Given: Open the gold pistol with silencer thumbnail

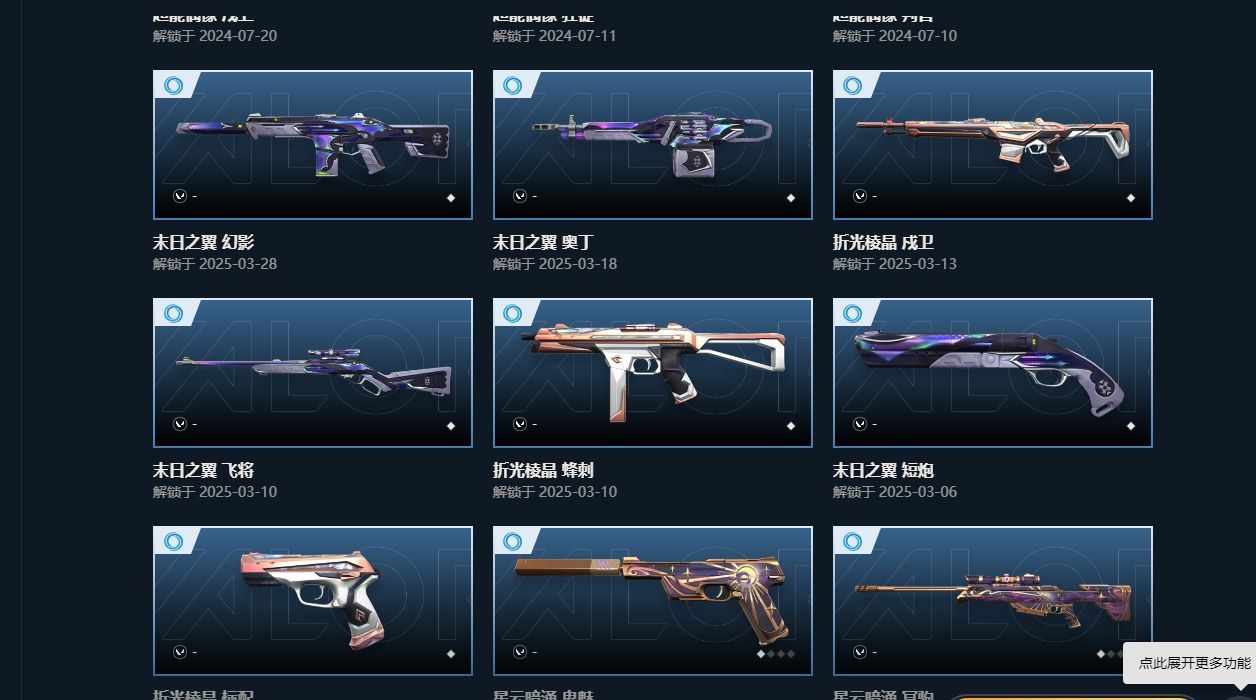Looking at the screenshot, I should (653, 601).
